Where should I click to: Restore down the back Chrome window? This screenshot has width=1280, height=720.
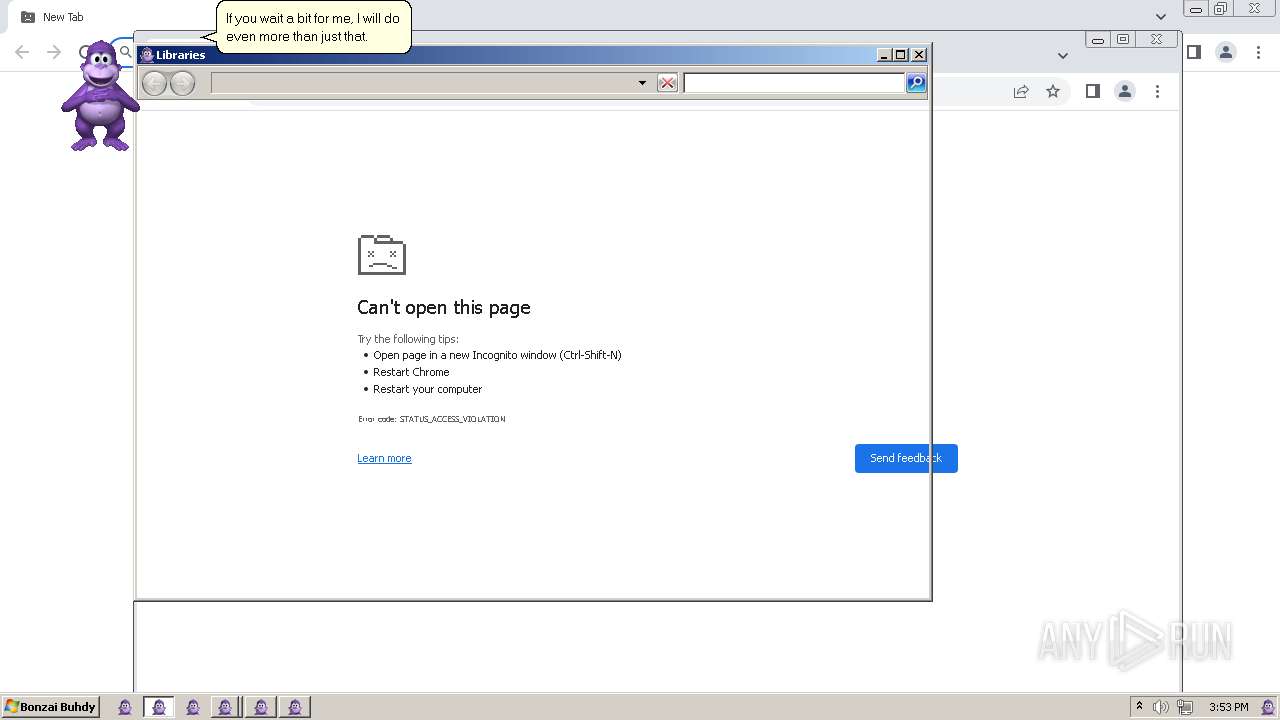1221,9
